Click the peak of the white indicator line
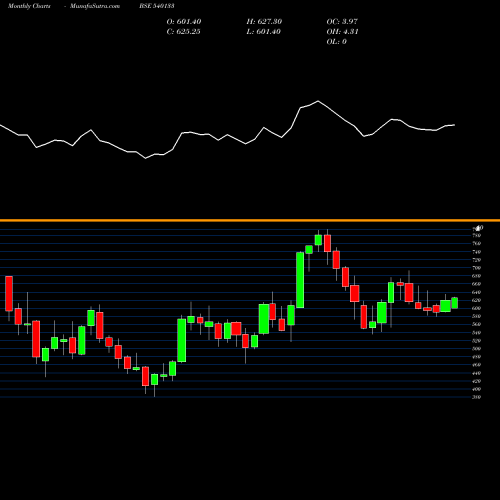Image resolution: width=500 pixels, height=500 pixels. tap(318, 101)
